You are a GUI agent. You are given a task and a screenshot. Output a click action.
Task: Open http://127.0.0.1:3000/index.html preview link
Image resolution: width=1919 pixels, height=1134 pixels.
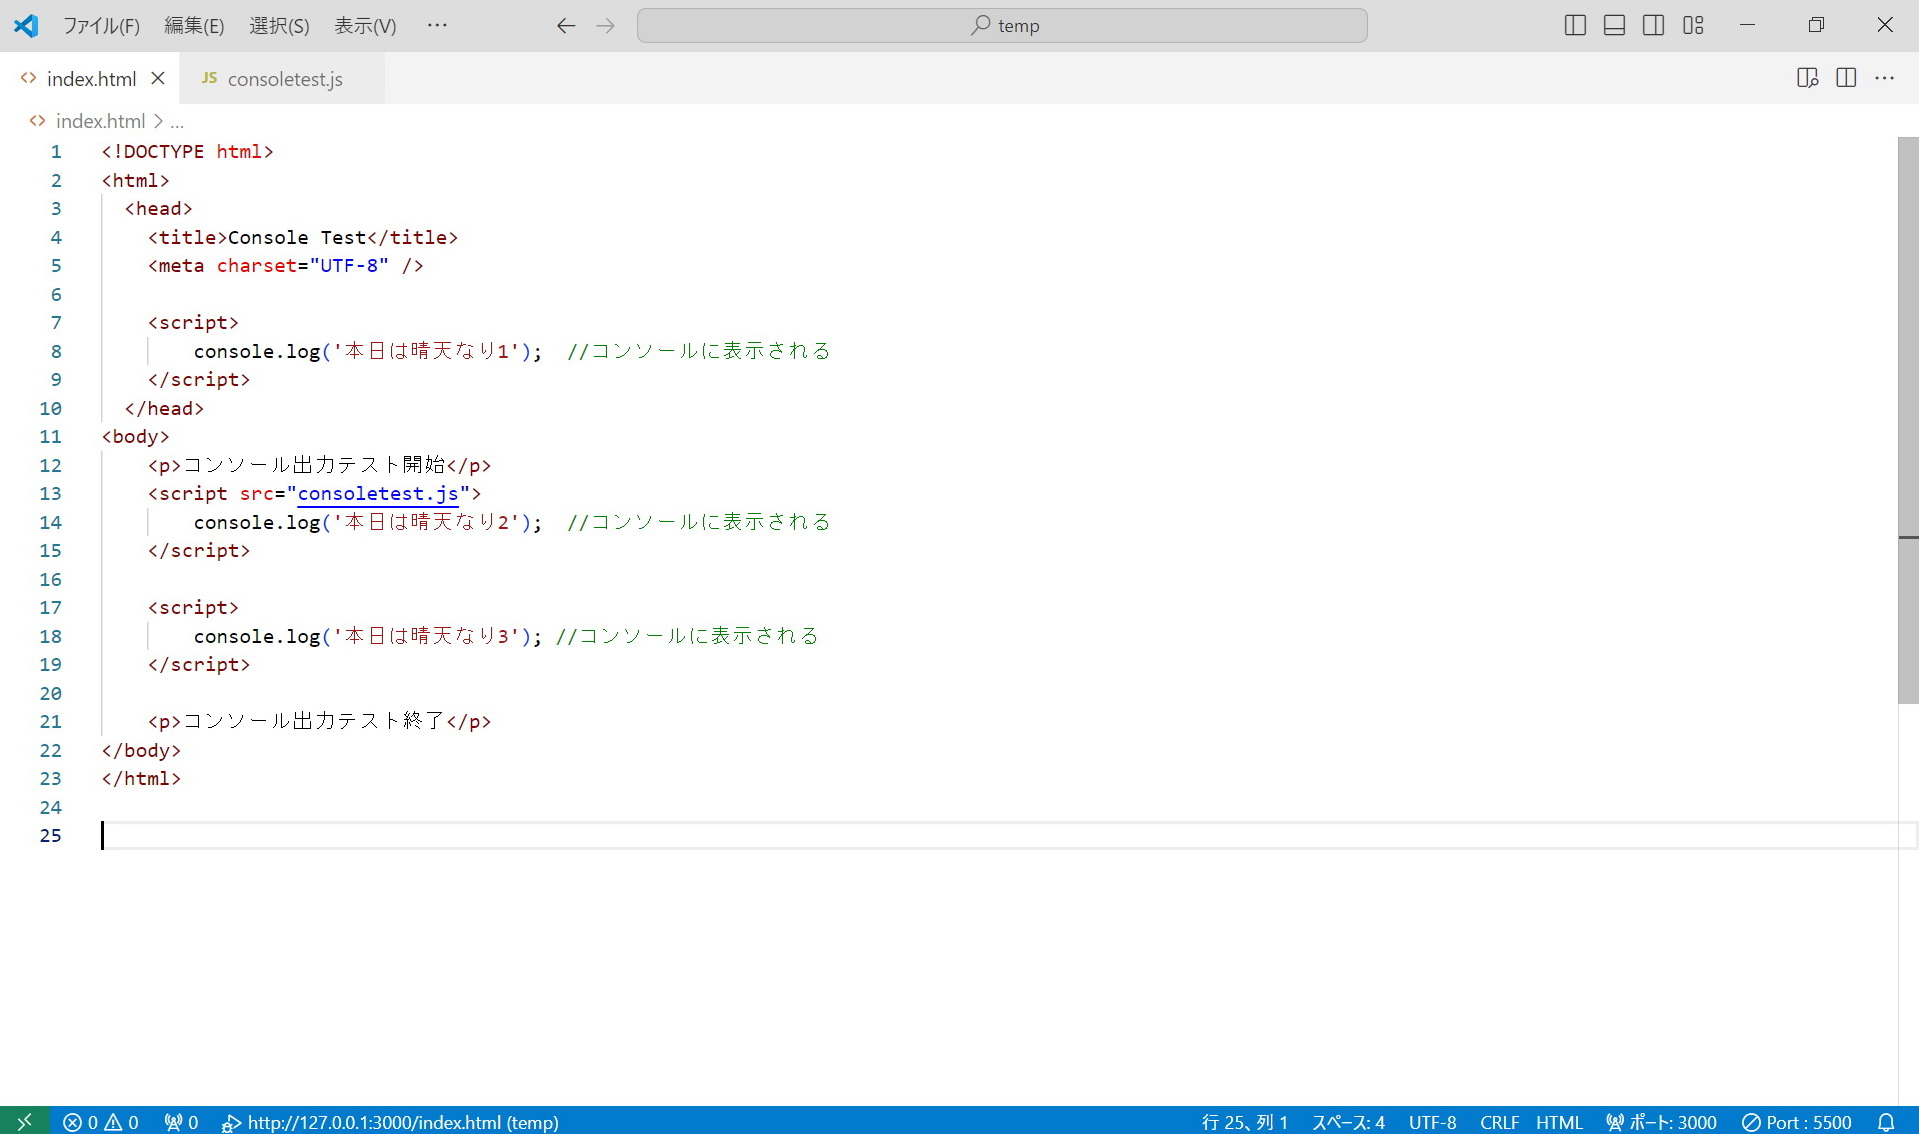[390, 1122]
